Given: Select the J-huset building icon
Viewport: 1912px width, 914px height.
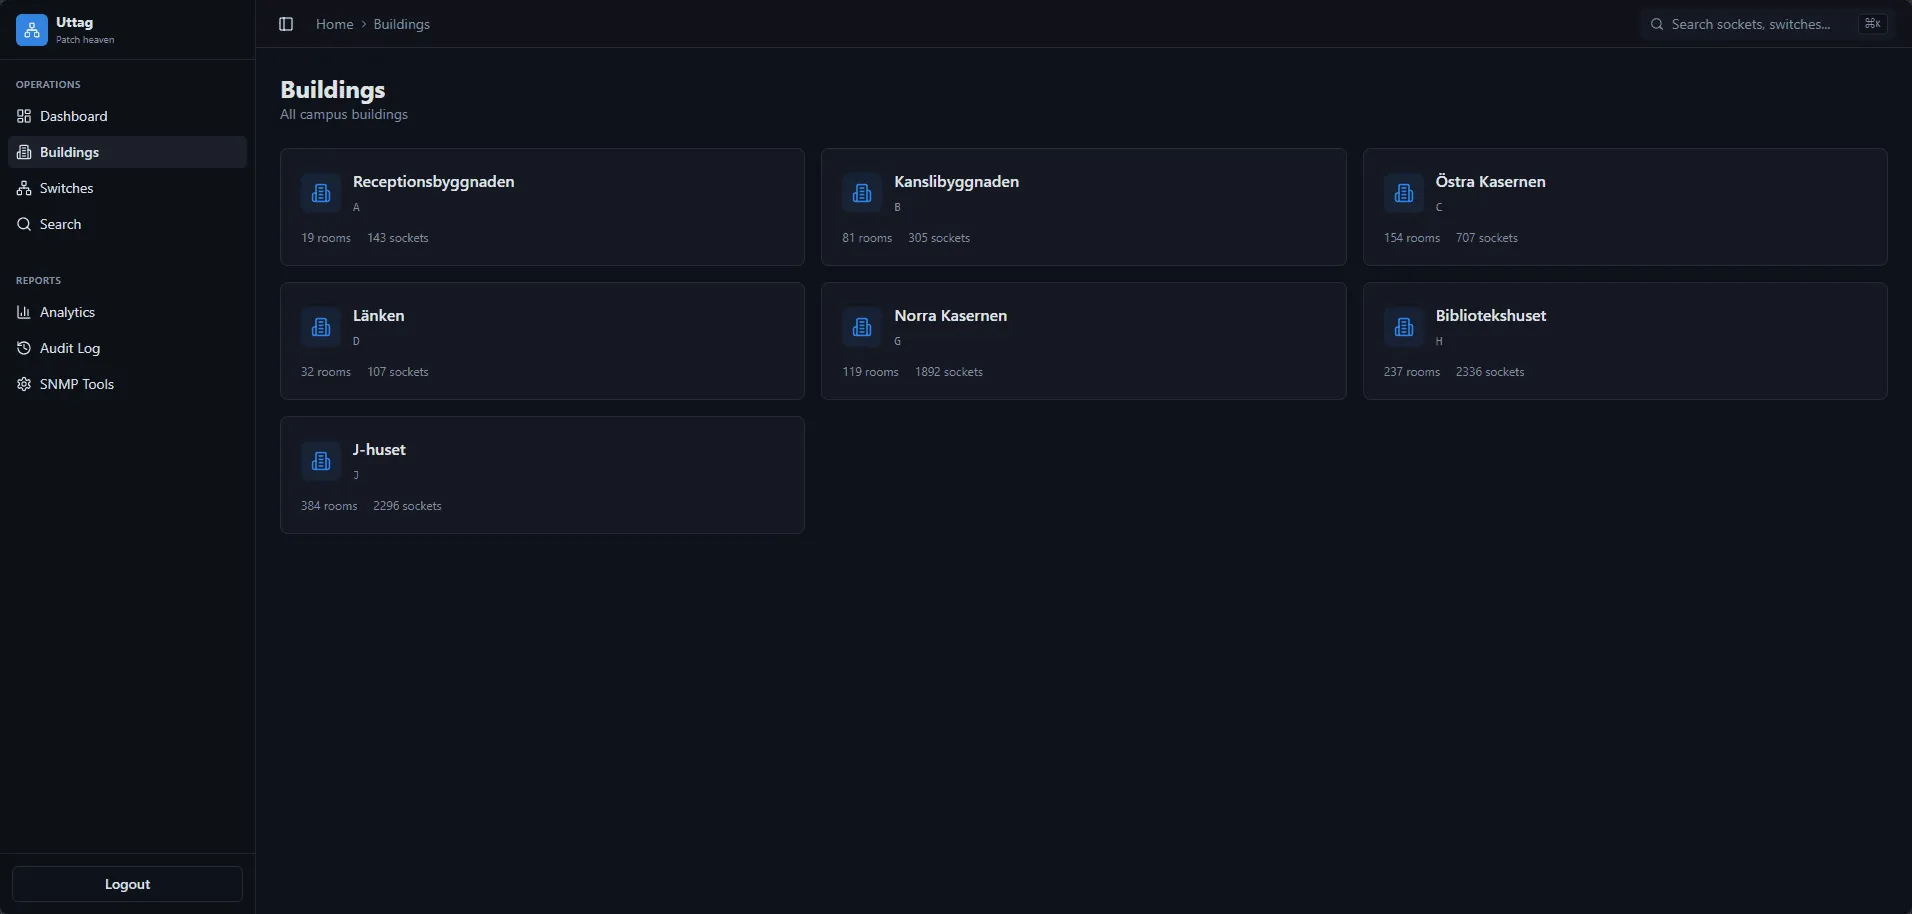Looking at the screenshot, I should coord(321,461).
